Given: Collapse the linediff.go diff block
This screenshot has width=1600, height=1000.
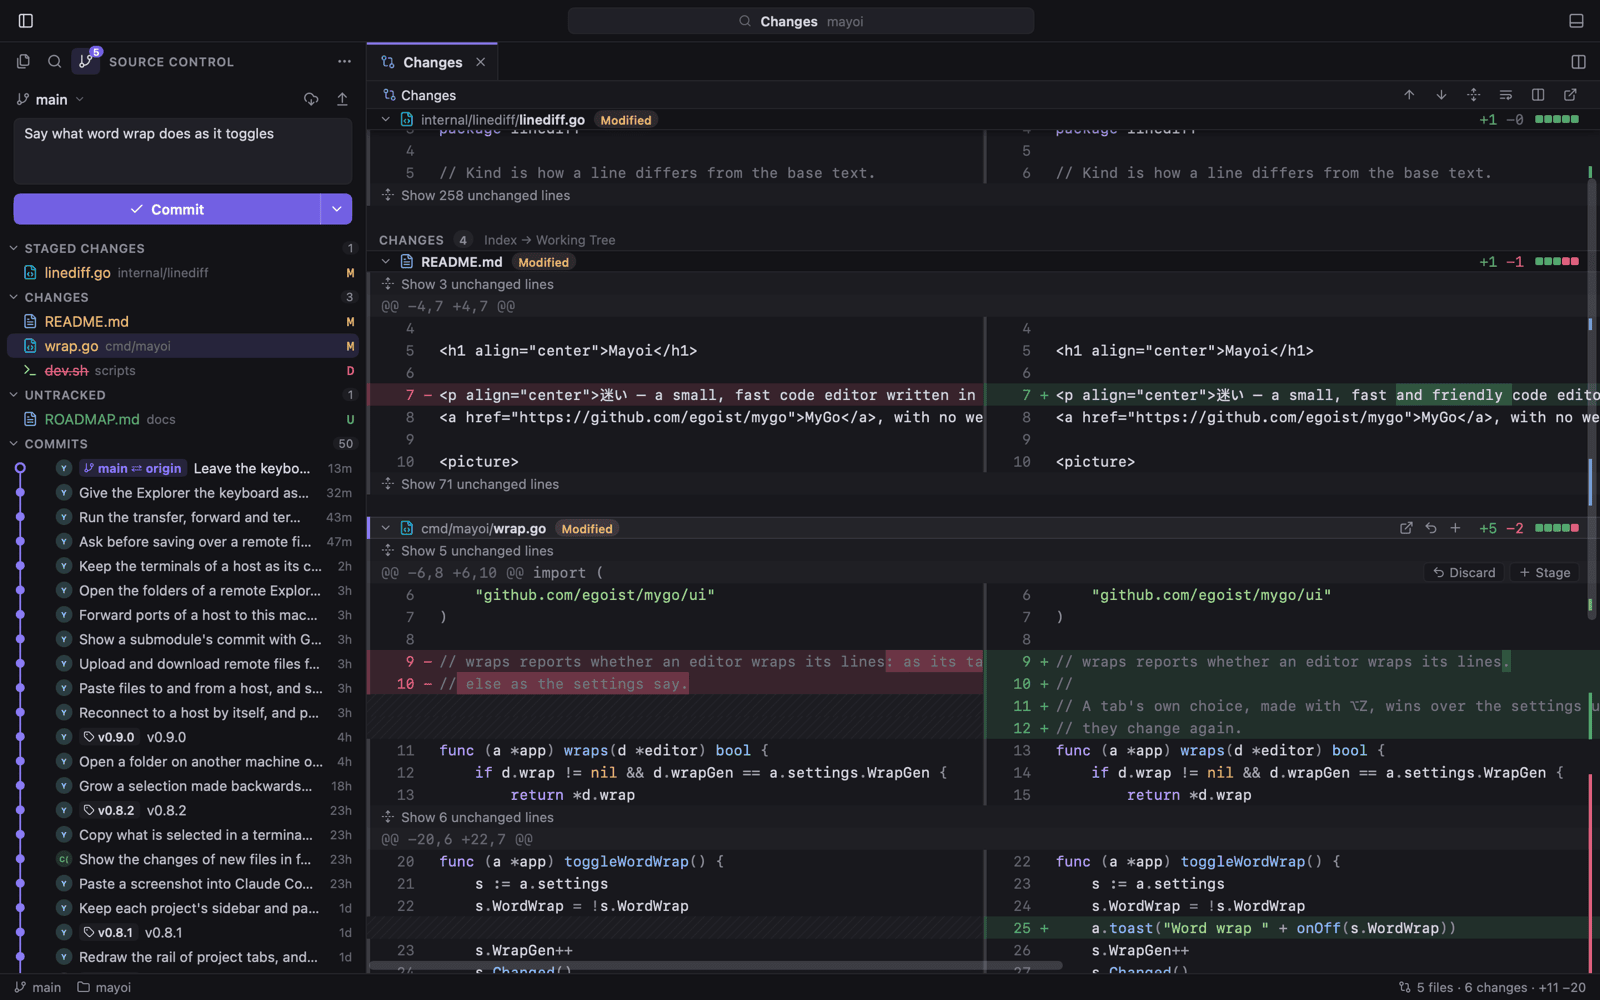Looking at the screenshot, I should coord(386,120).
